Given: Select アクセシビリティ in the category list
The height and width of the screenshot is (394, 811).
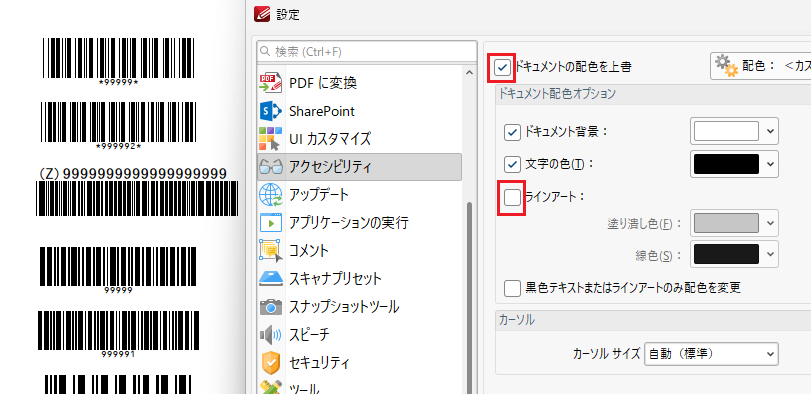Looking at the screenshot, I should tap(359, 167).
